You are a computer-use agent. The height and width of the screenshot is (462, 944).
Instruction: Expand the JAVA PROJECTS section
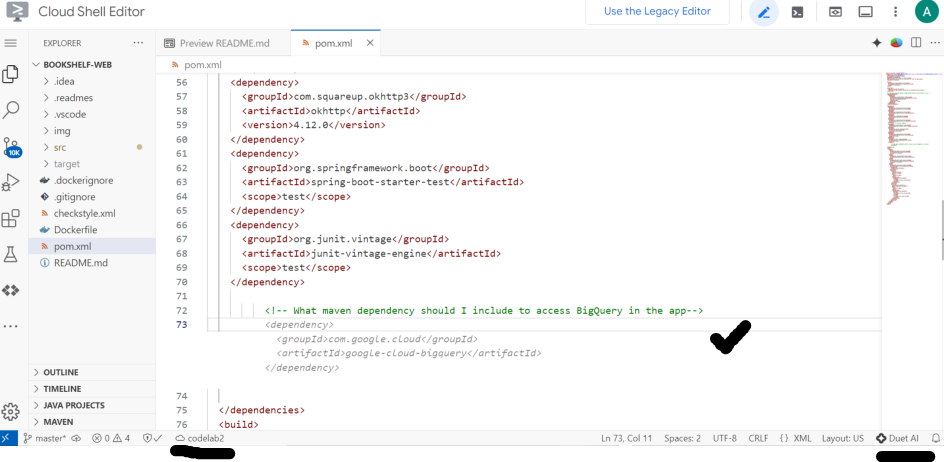pos(74,405)
